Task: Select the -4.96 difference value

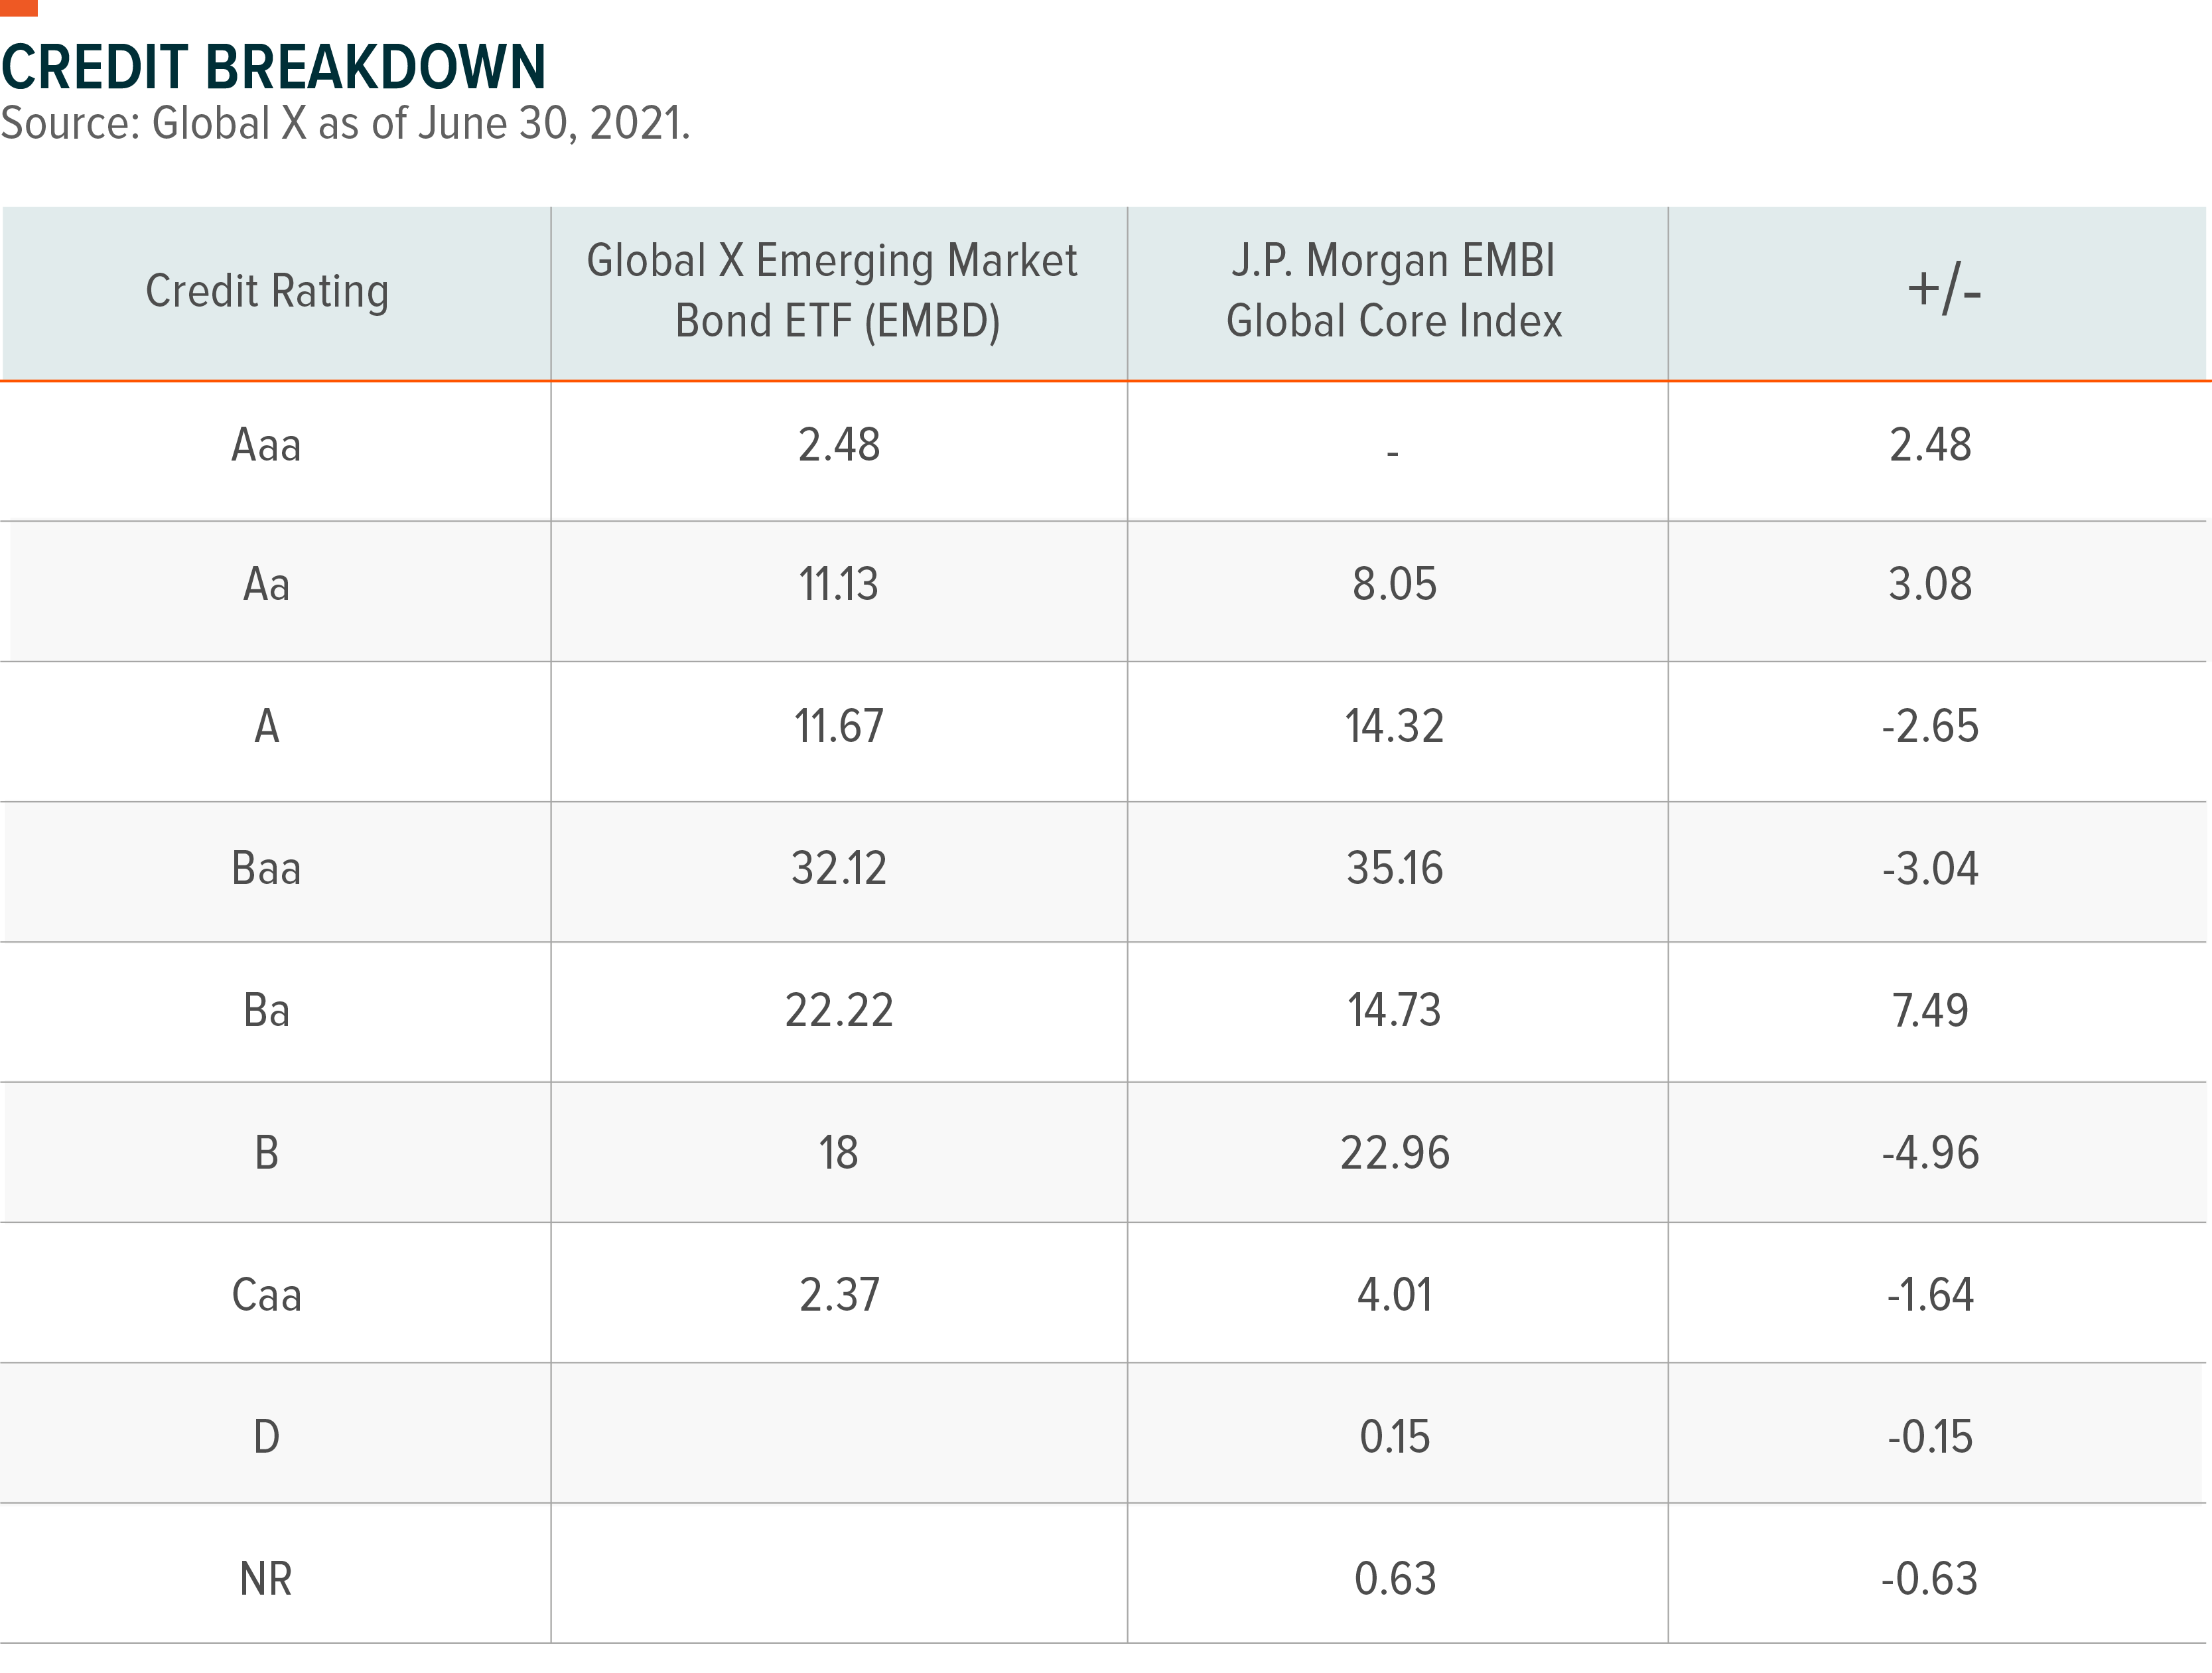Action: pyautogui.click(x=1930, y=1154)
